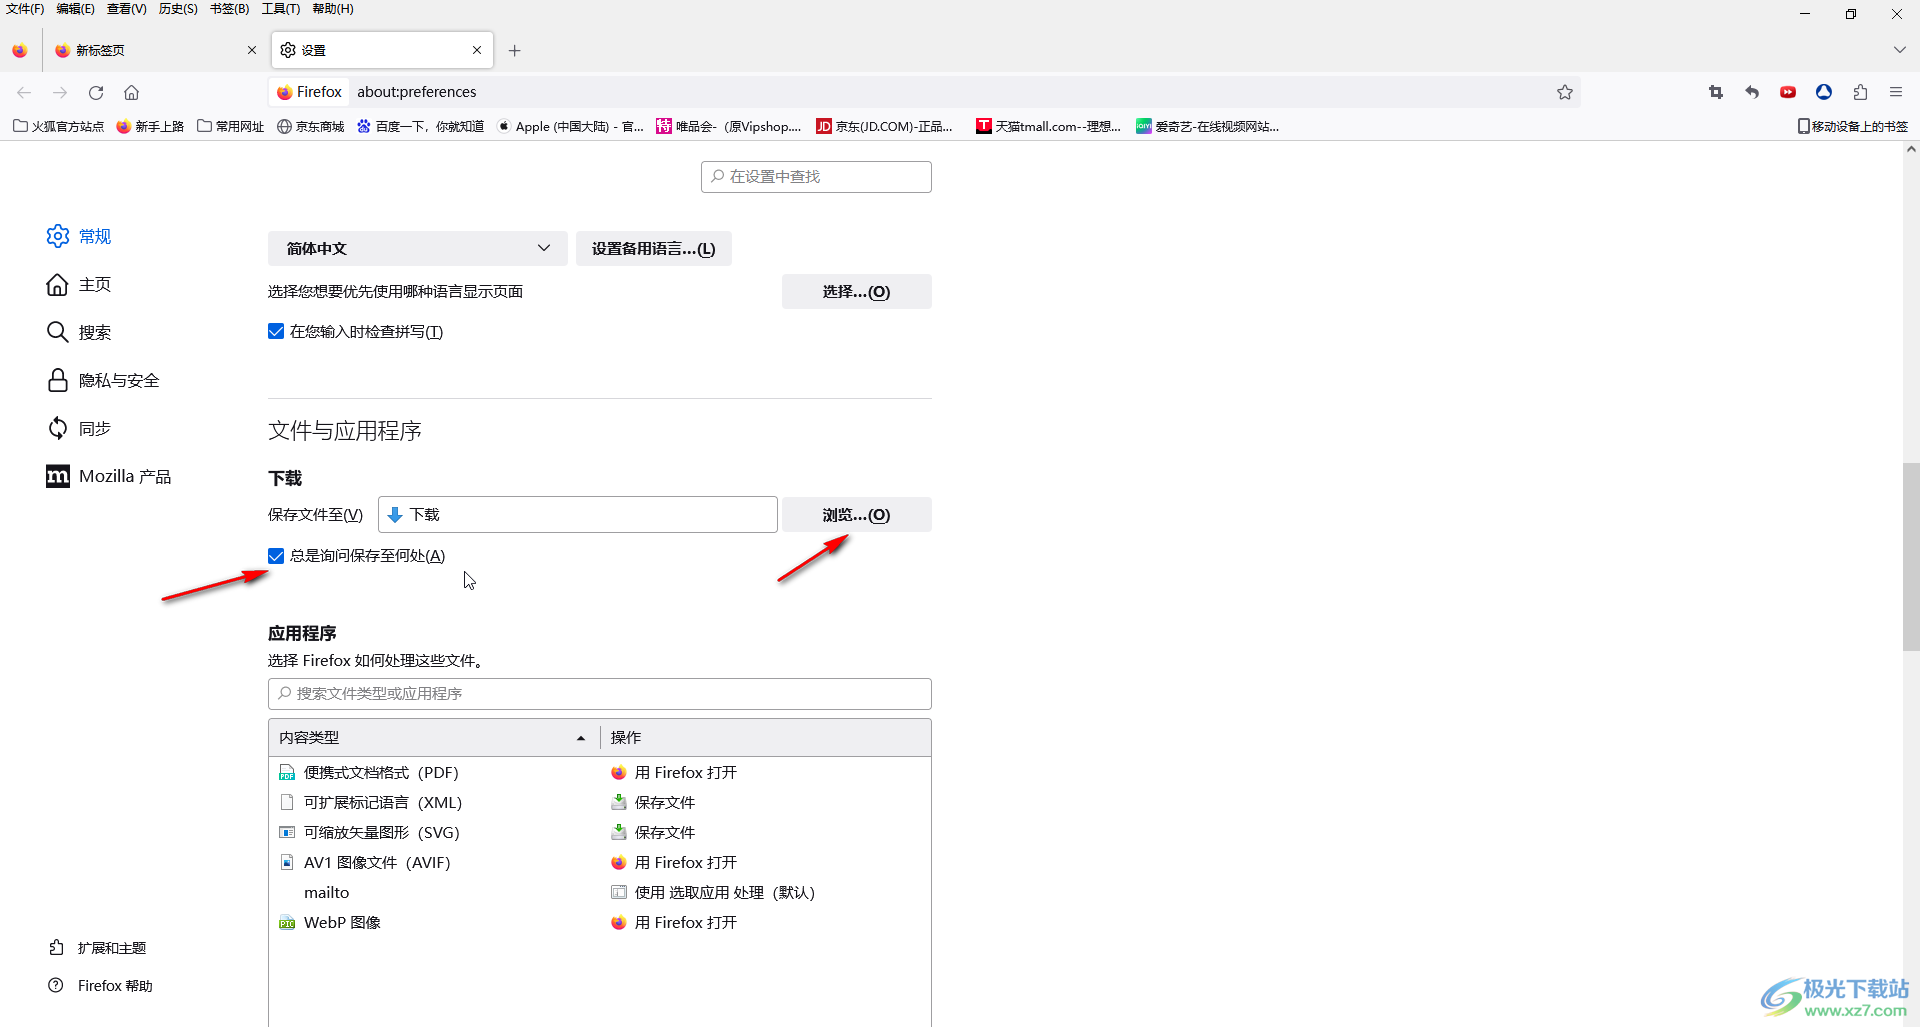
Task: Select the 主页 settings category
Action: pyautogui.click(x=79, y=284)
